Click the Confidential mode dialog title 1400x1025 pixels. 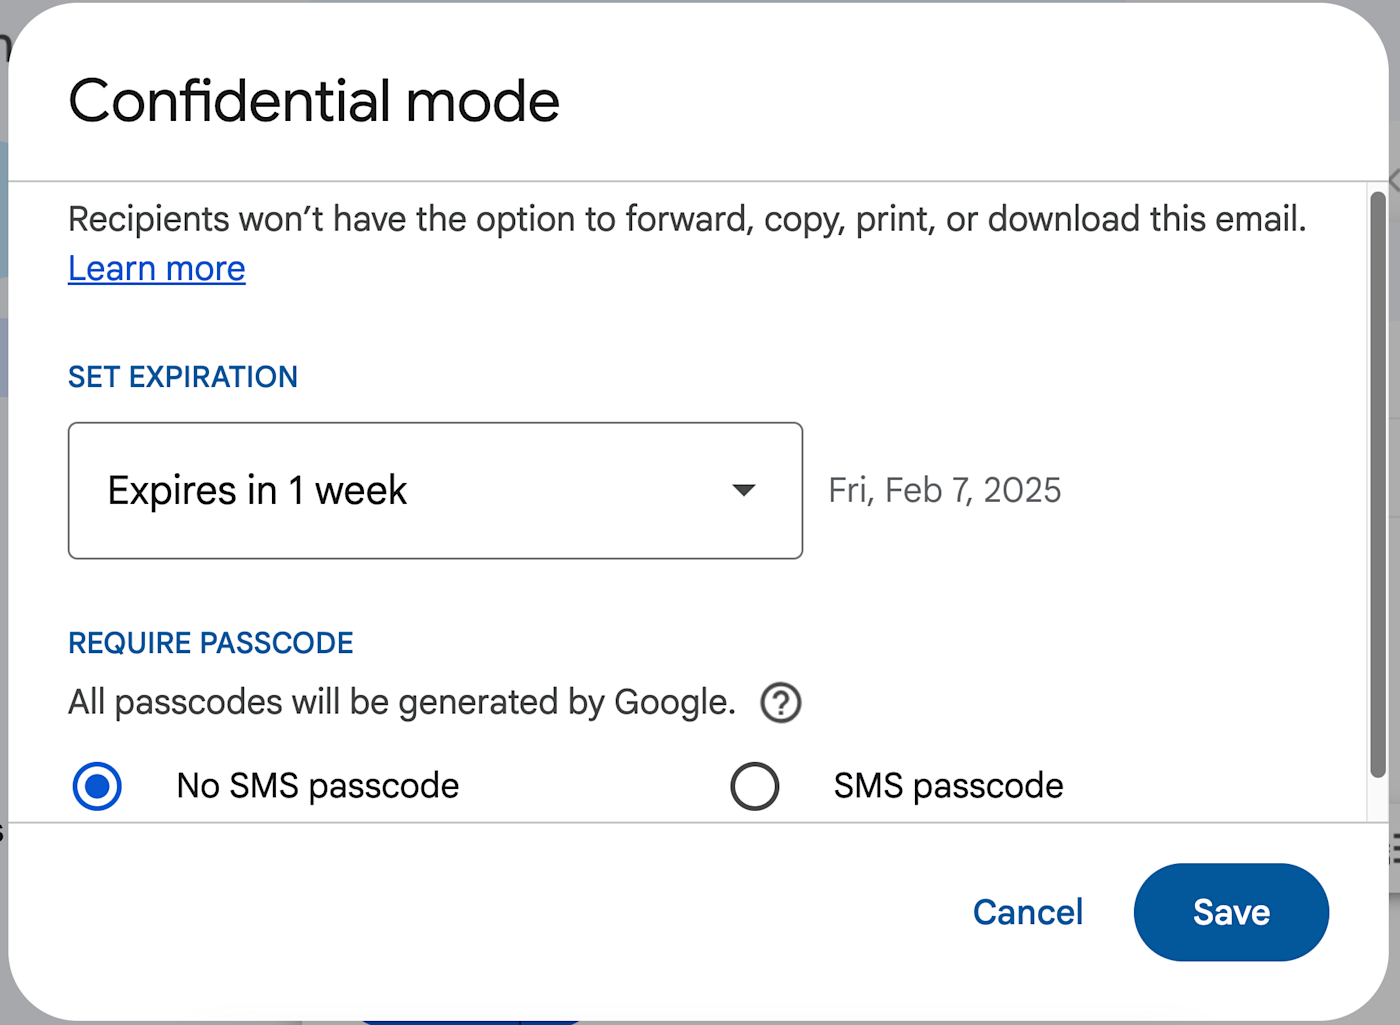point(314,101)
